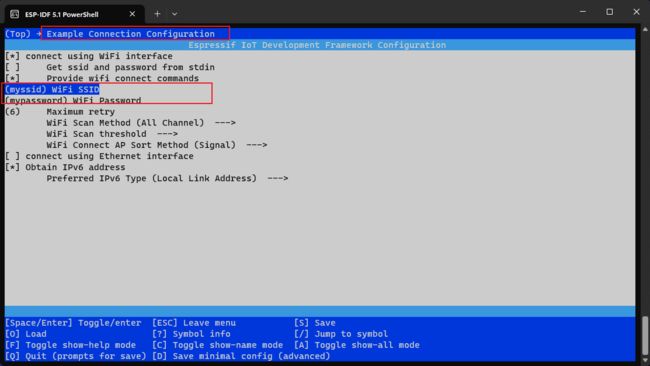
Task: Select the (6) Maximum retry entry
Action: pos(60,112)
